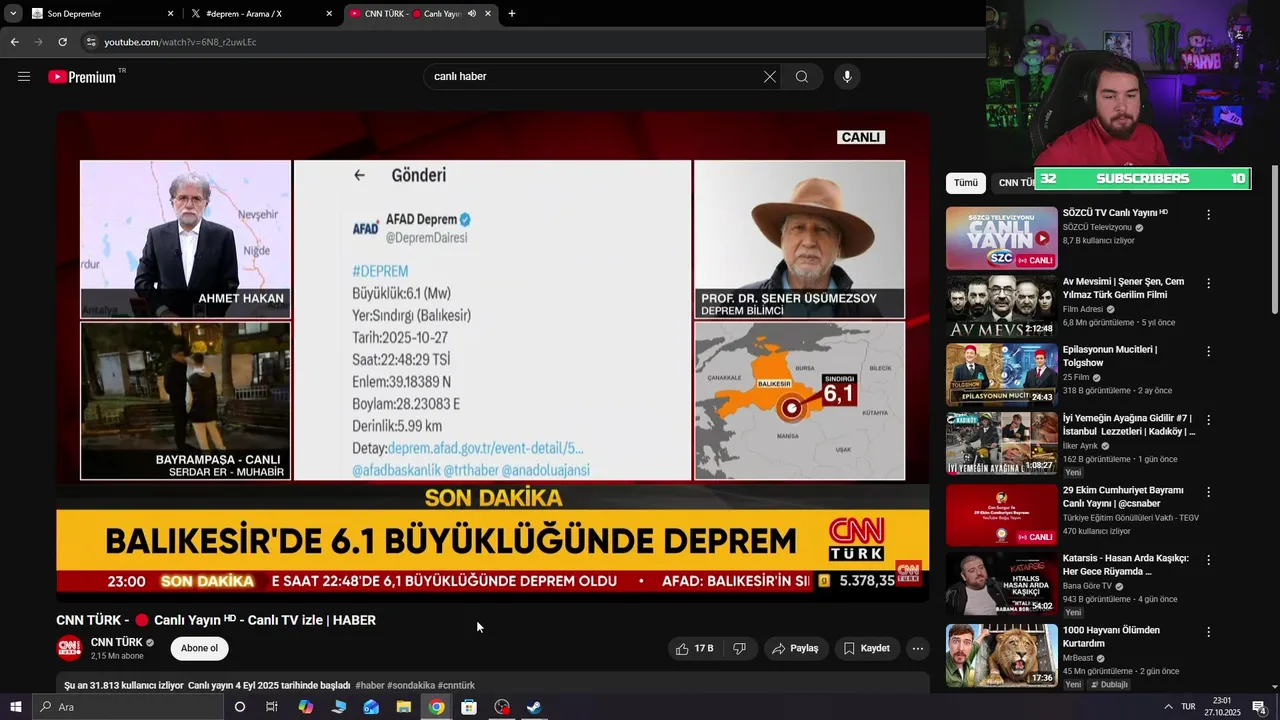Viewport: 1280px width, 720px height.
Task: Open 29 Ekim Cumhuriyet Bayramı Canlı Yayını title
Action: pyautogui.click(x=1123, y=497)
